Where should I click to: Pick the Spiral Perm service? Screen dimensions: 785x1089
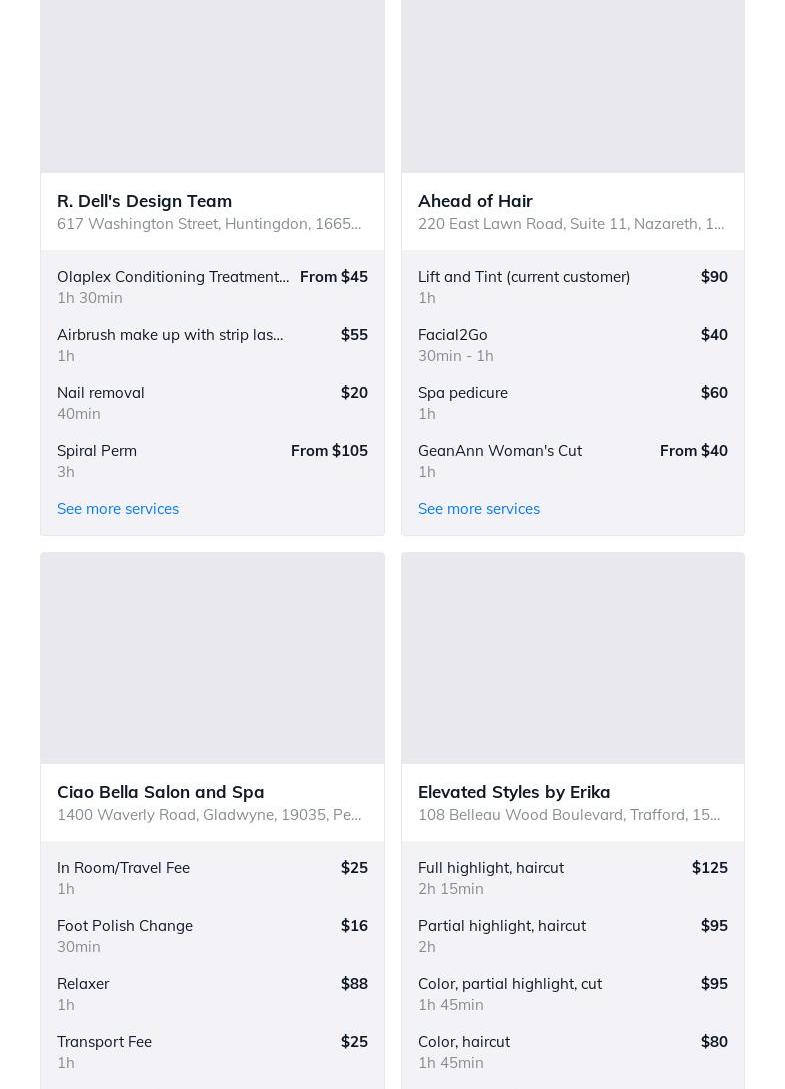click(97, 451)
